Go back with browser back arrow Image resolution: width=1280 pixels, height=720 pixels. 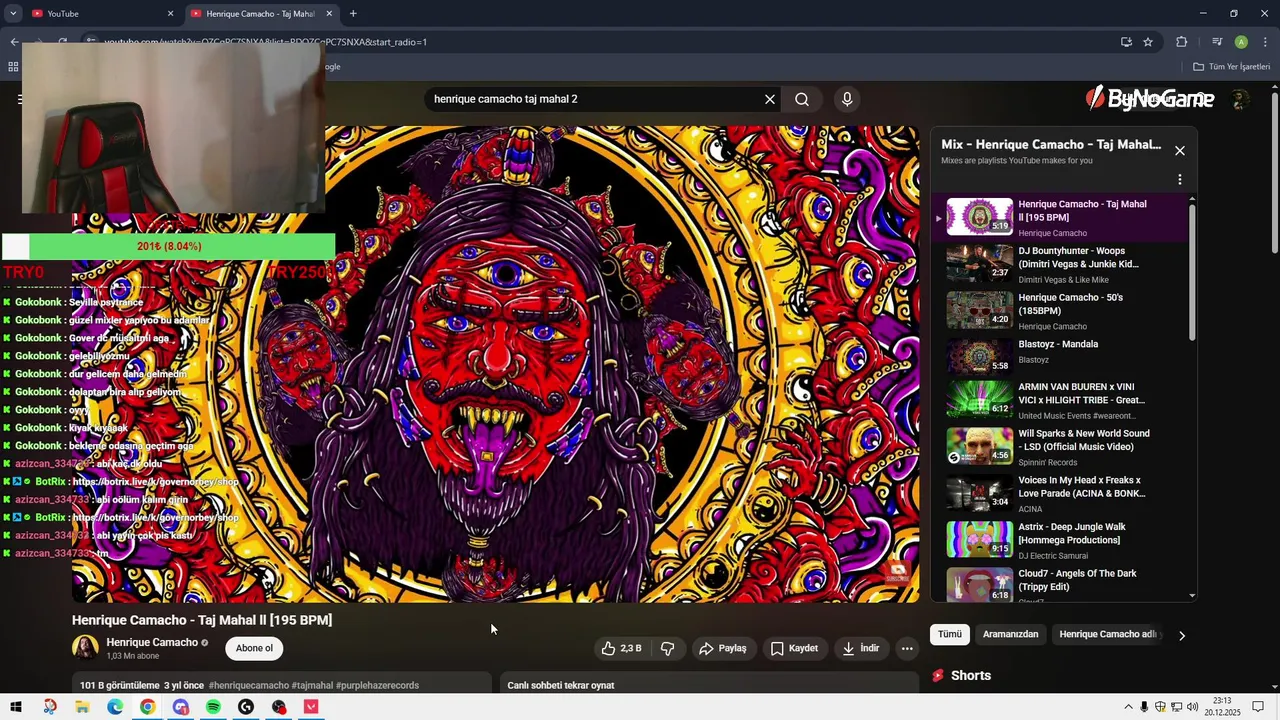[x=14, y=42]
